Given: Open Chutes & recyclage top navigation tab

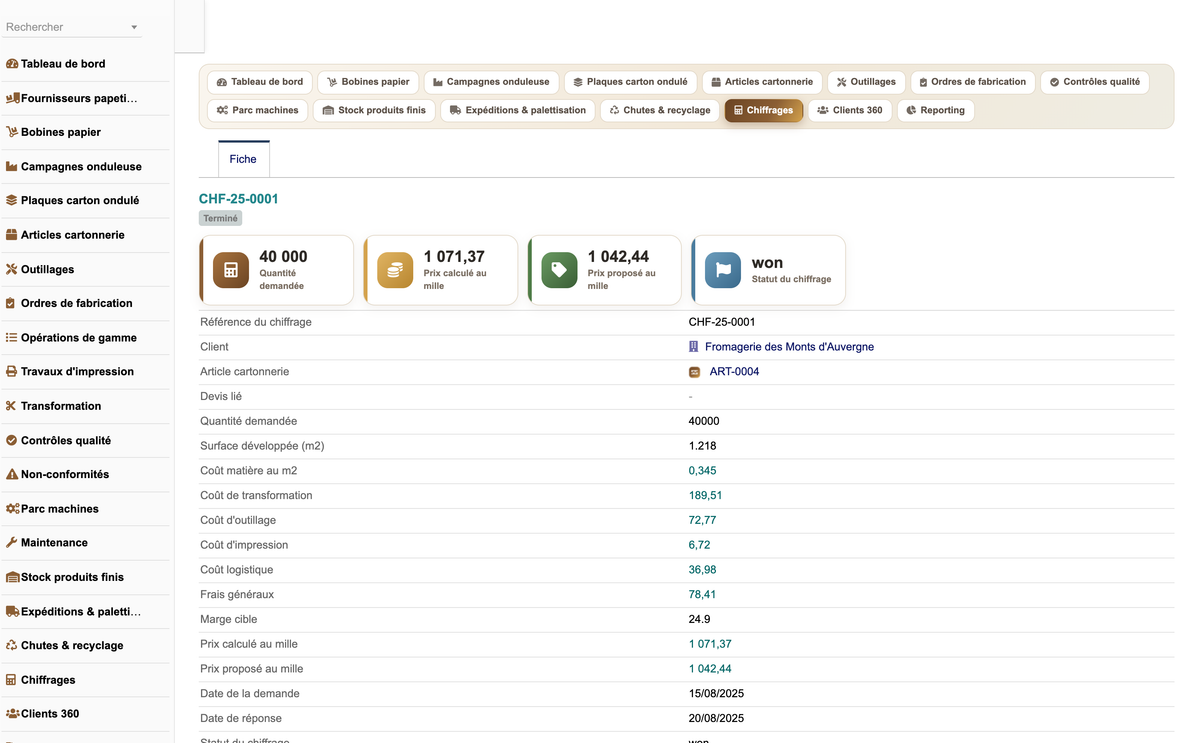Looking at the screenshot, I should pos(660,110).
